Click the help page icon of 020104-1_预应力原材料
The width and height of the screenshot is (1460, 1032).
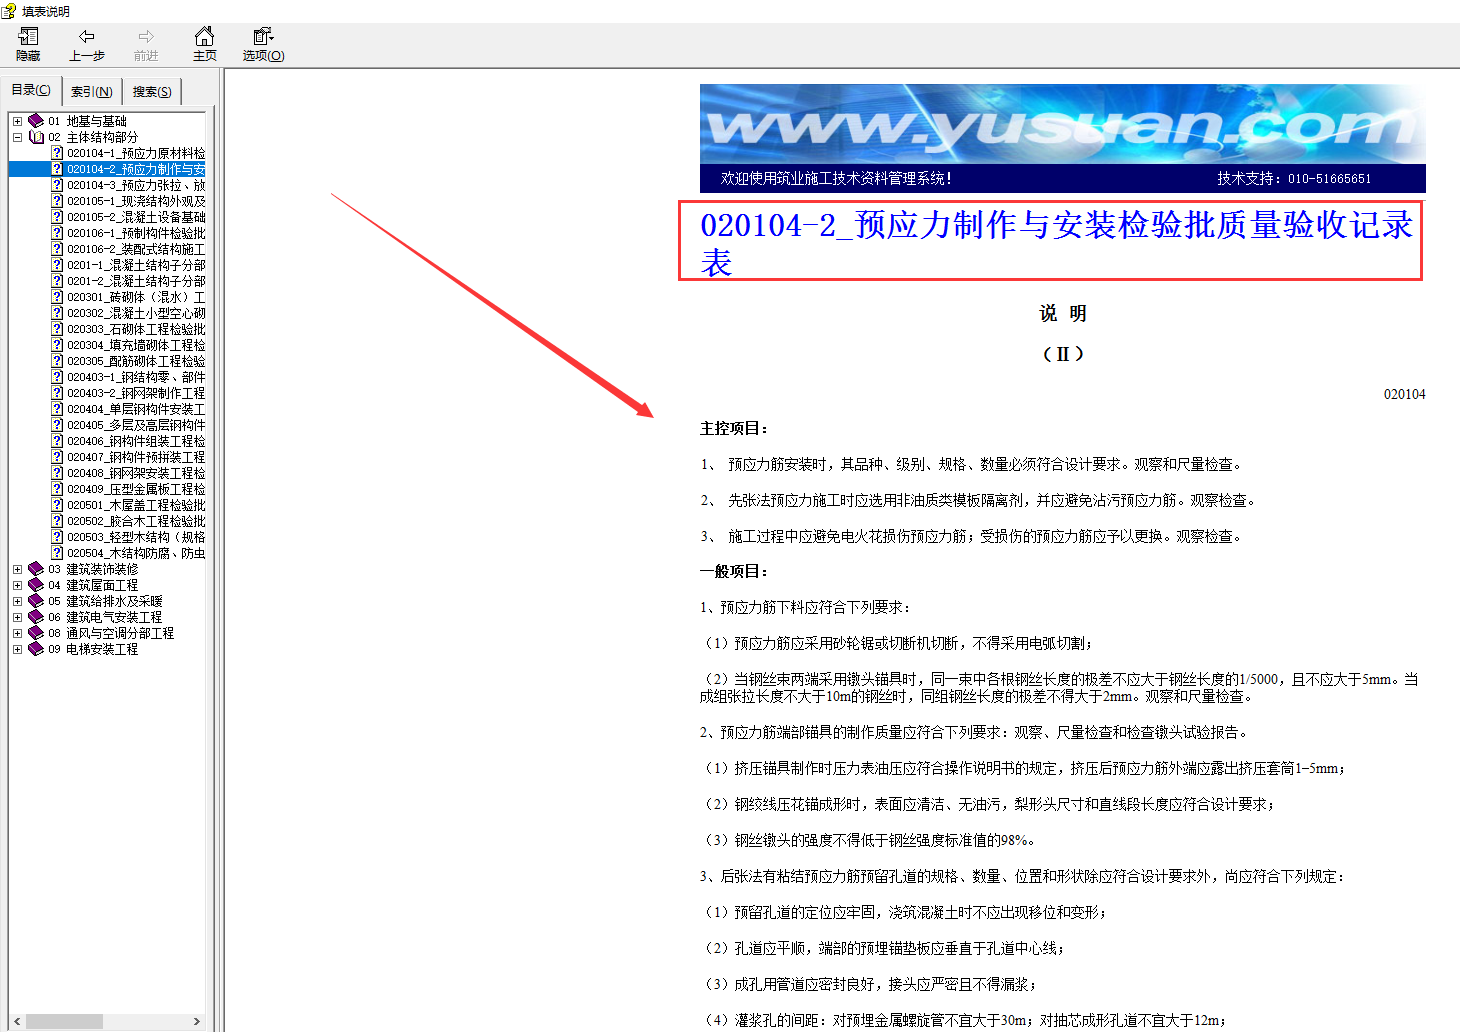point(57,153)
